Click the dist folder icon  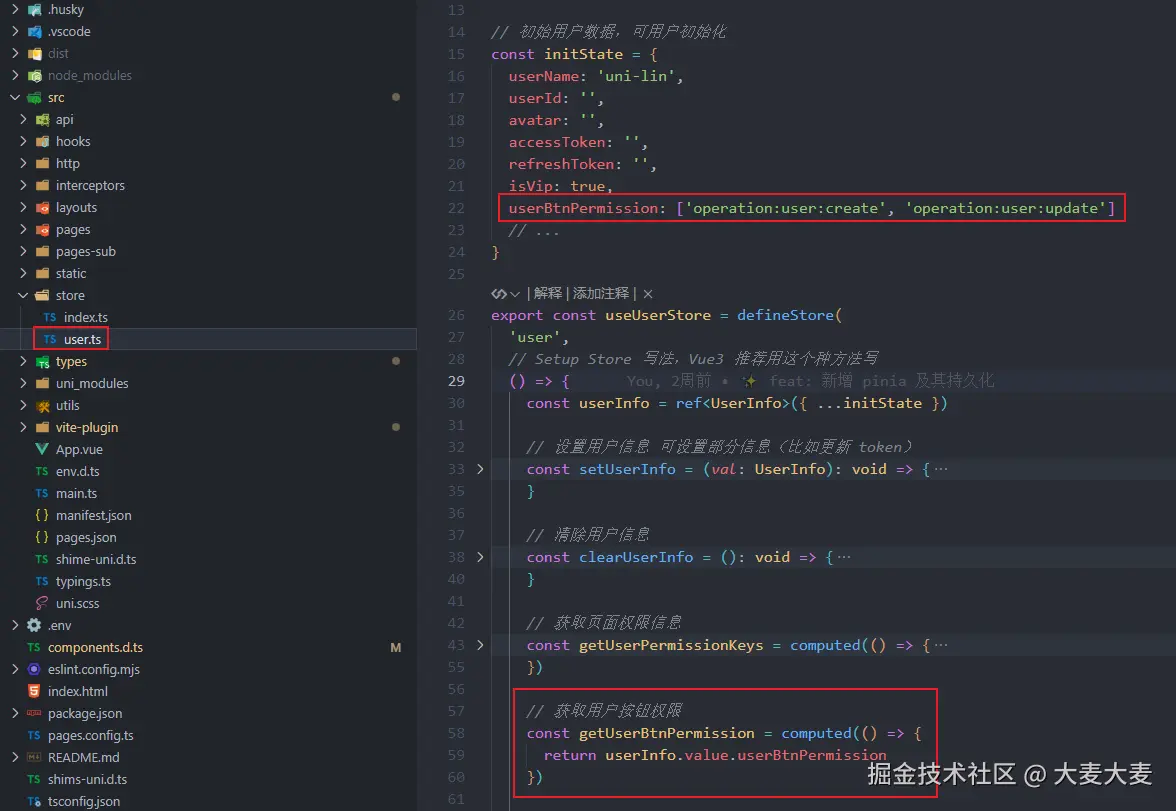point(34,53)
